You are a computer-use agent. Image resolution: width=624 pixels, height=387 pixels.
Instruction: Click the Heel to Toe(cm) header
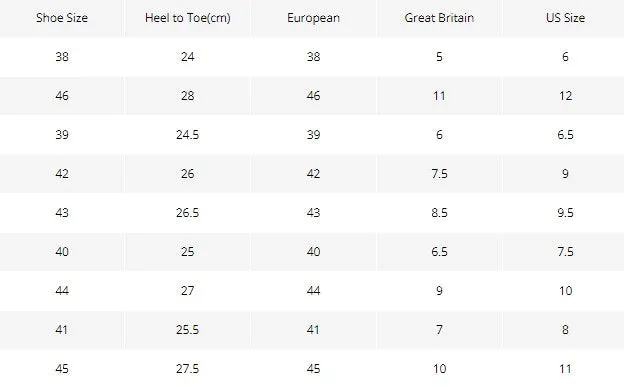click(x=187, y=18)
